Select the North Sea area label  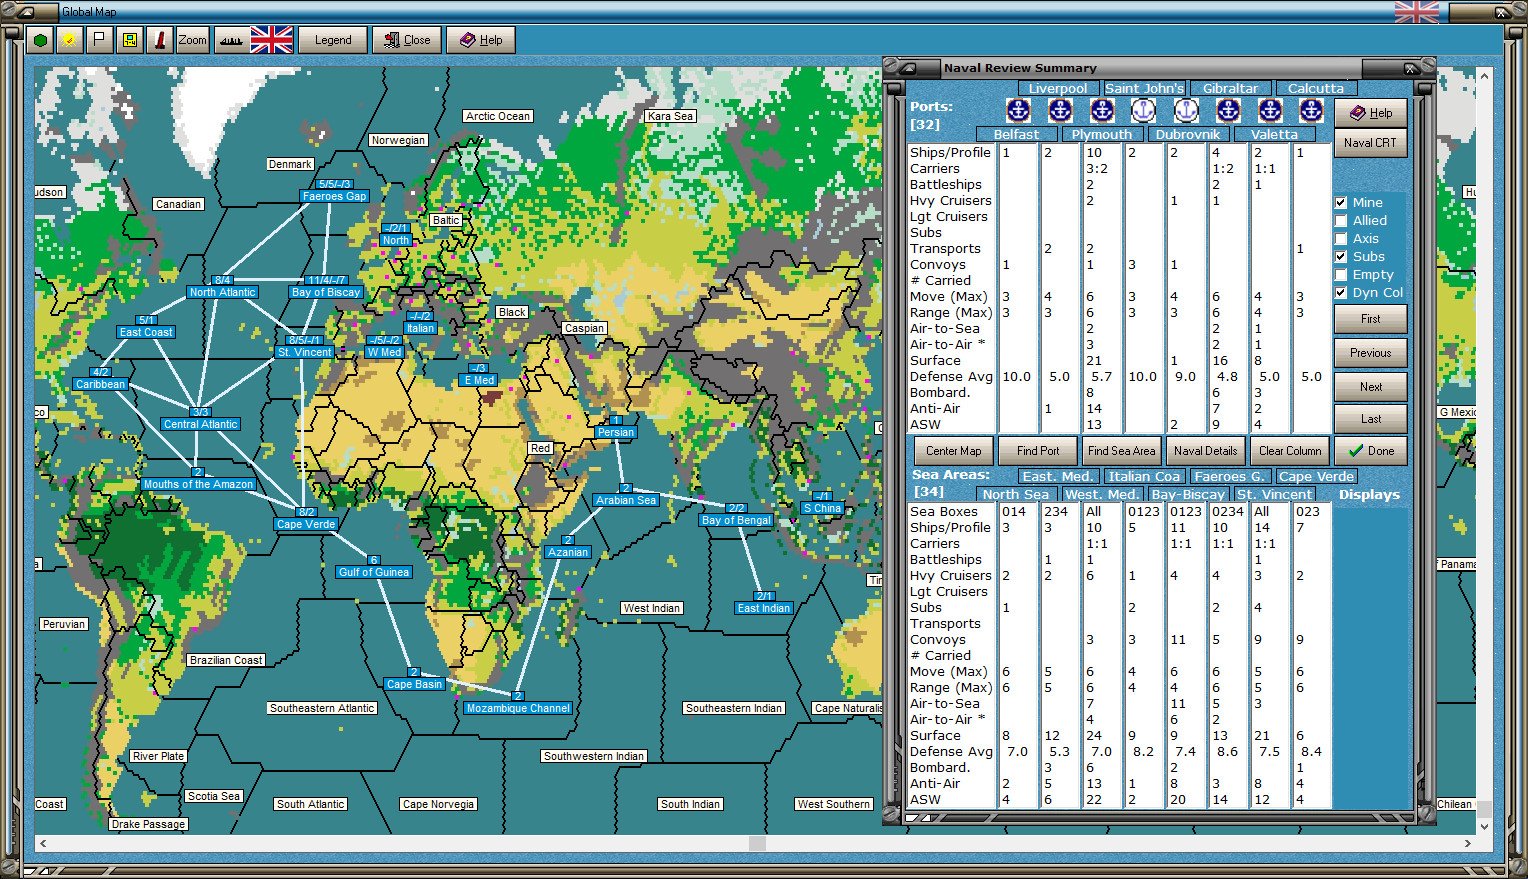point(1015,495)
